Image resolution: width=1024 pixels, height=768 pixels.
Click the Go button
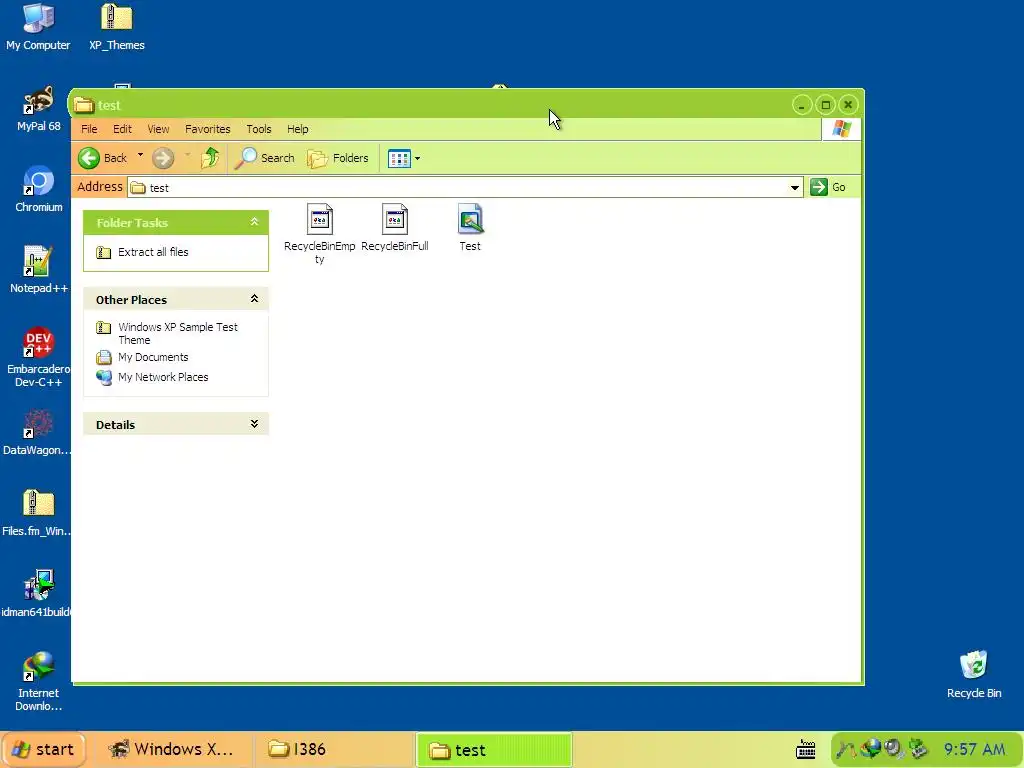(x=828, y=187)
